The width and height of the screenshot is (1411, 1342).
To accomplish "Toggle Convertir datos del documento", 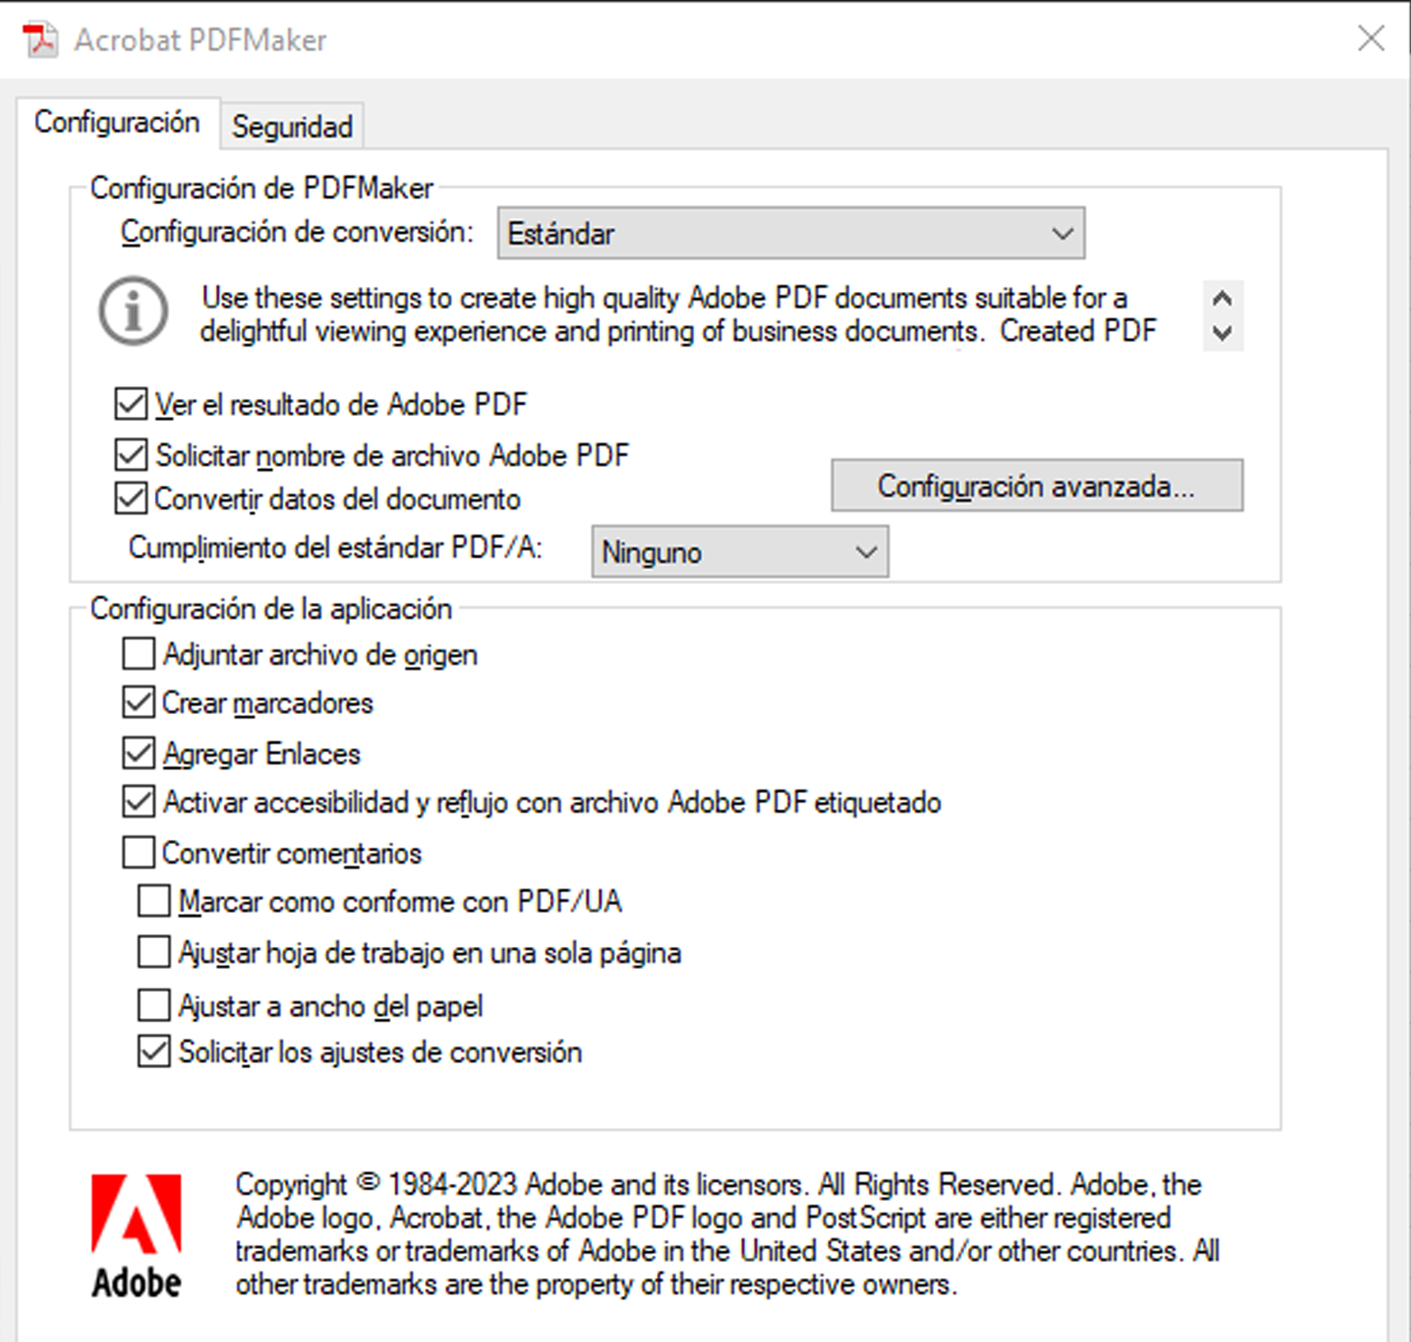I will (x=130, y=498).
